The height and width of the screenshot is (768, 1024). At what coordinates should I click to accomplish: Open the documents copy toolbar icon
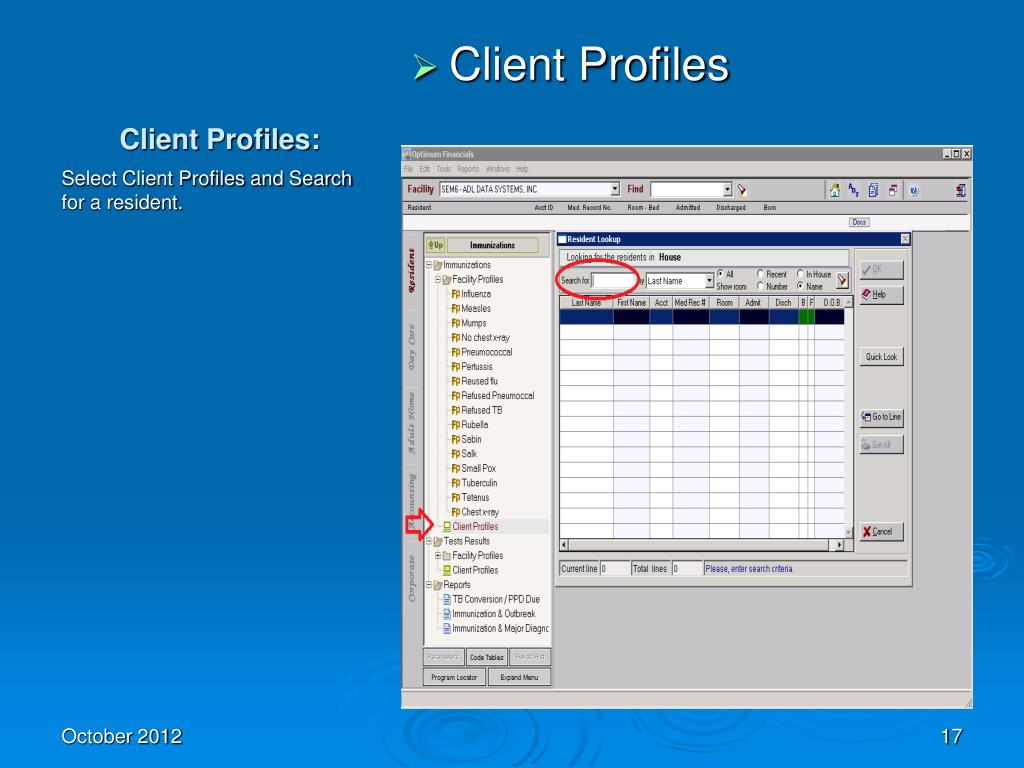tap(873, 190)
